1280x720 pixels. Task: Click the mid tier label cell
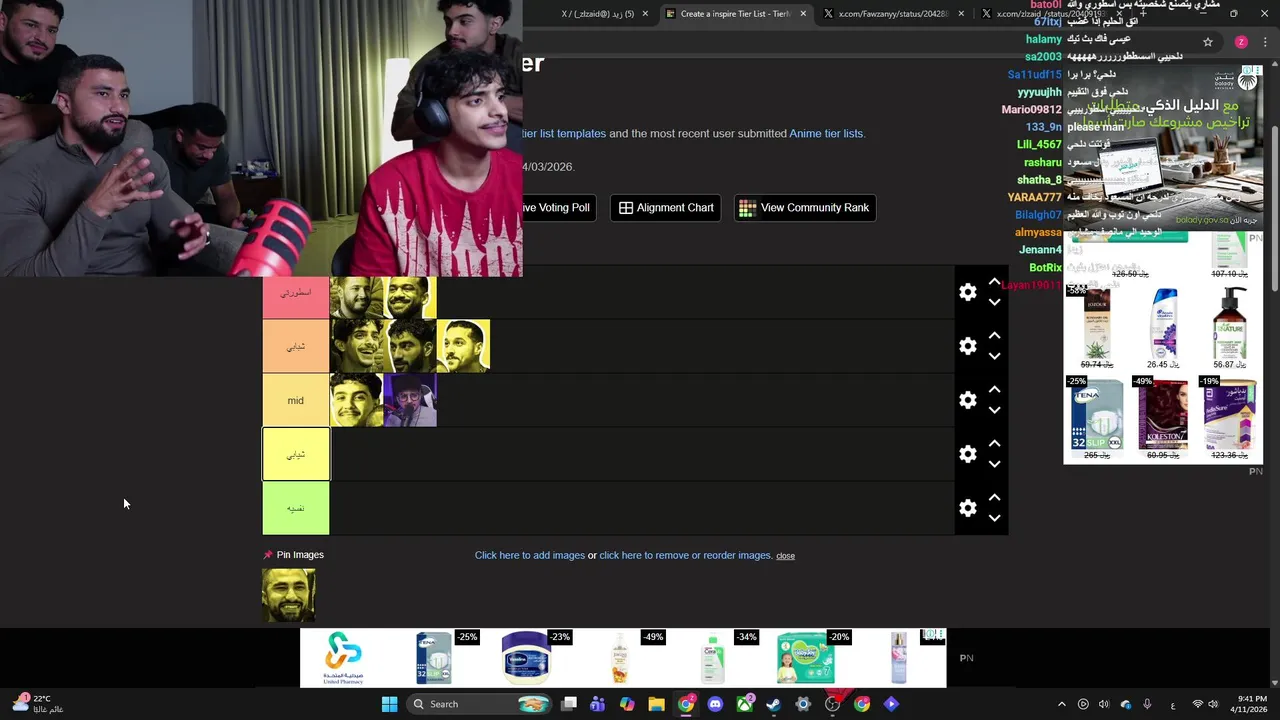(x=296, y=400)
